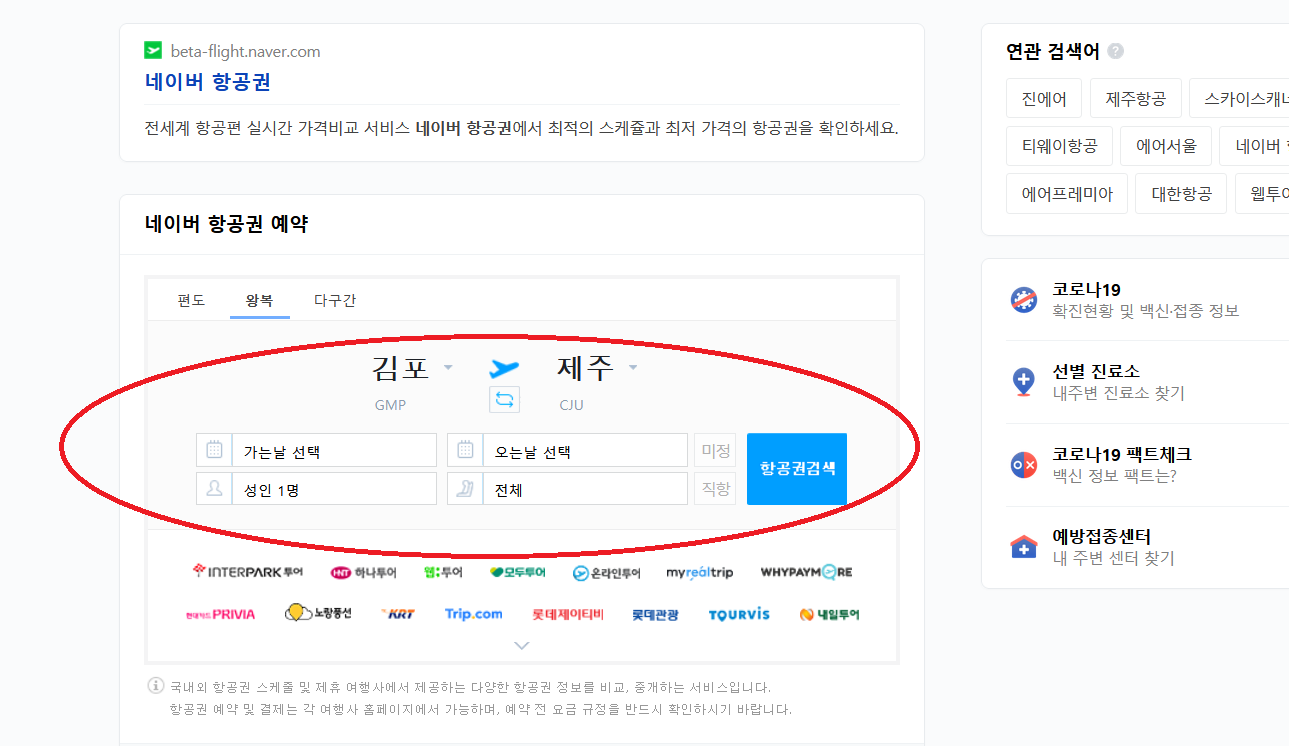
Task: Open the 롯데제이티비 partner logo
Action: (567, 614)
